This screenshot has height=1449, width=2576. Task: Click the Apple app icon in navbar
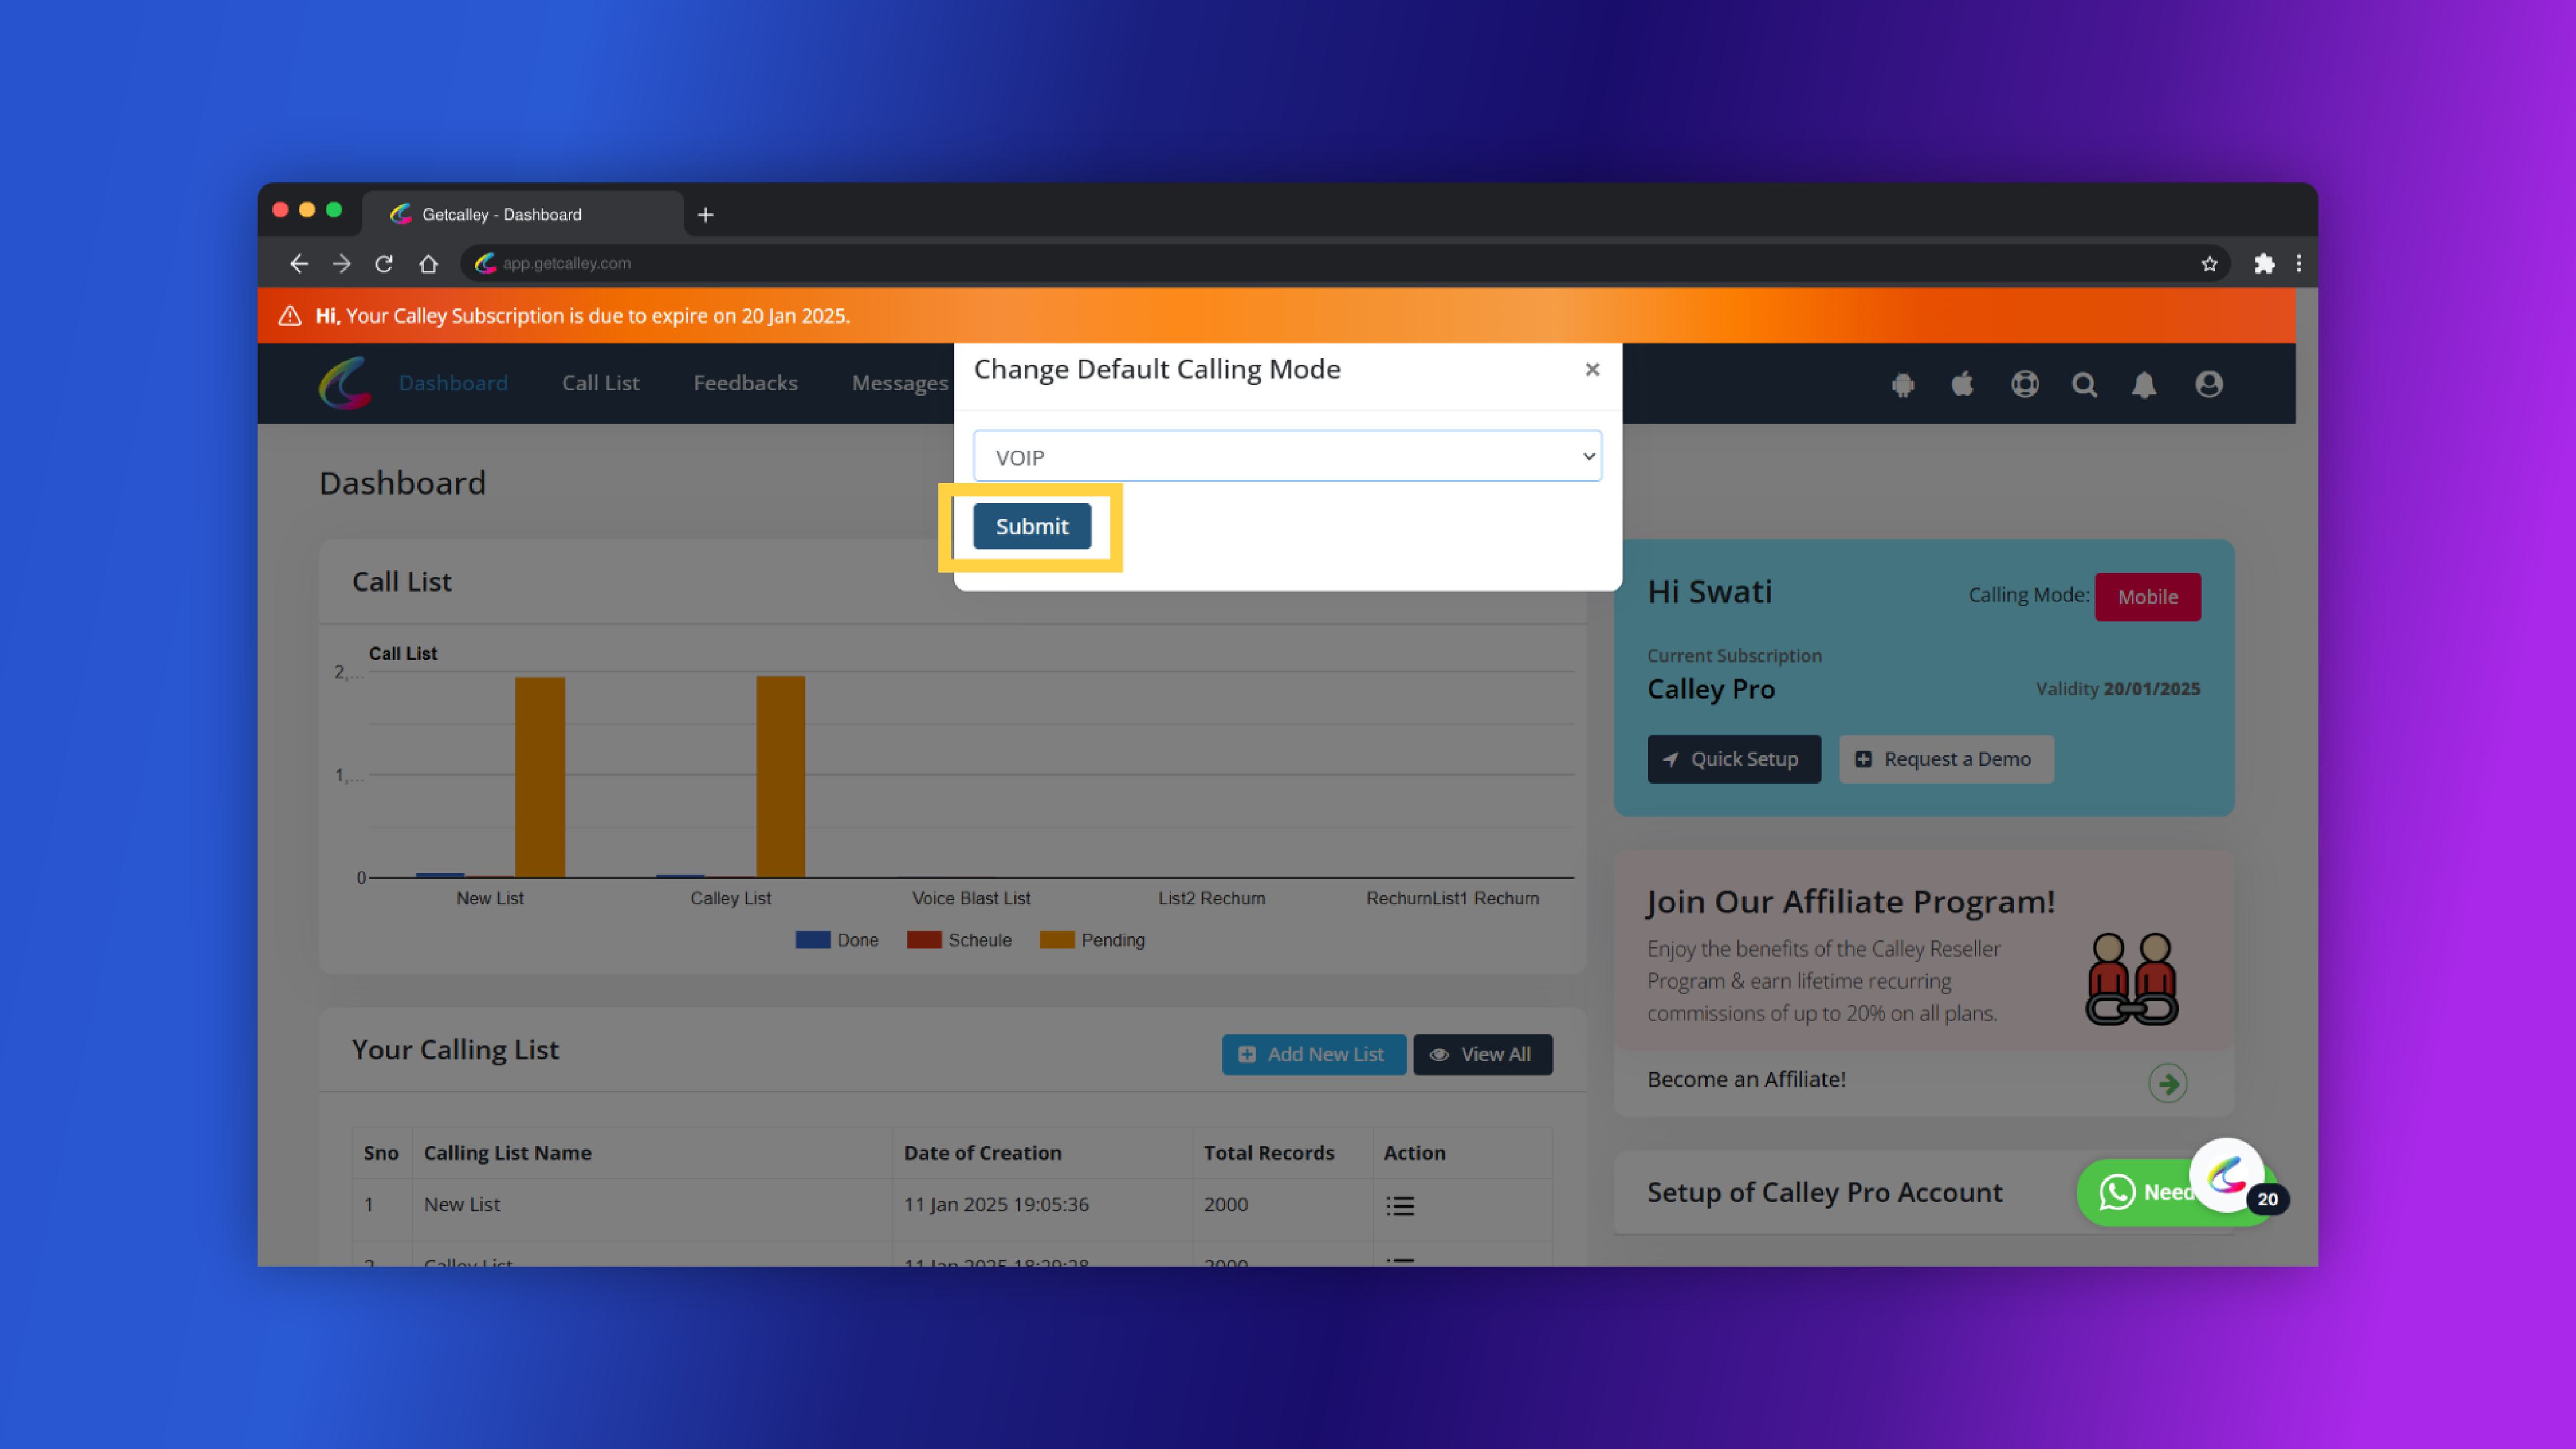(1963, 384)
